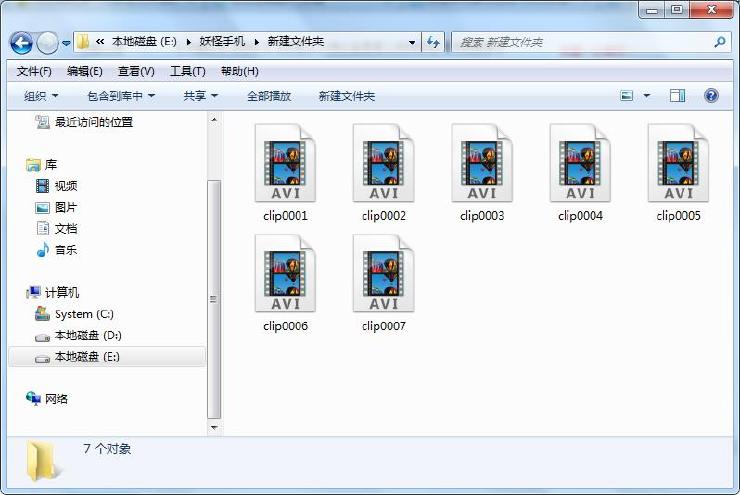This screenshot has height=495, width=740.
Task: Select clip0001 AVI file icon
Action: tap(285, 163)
